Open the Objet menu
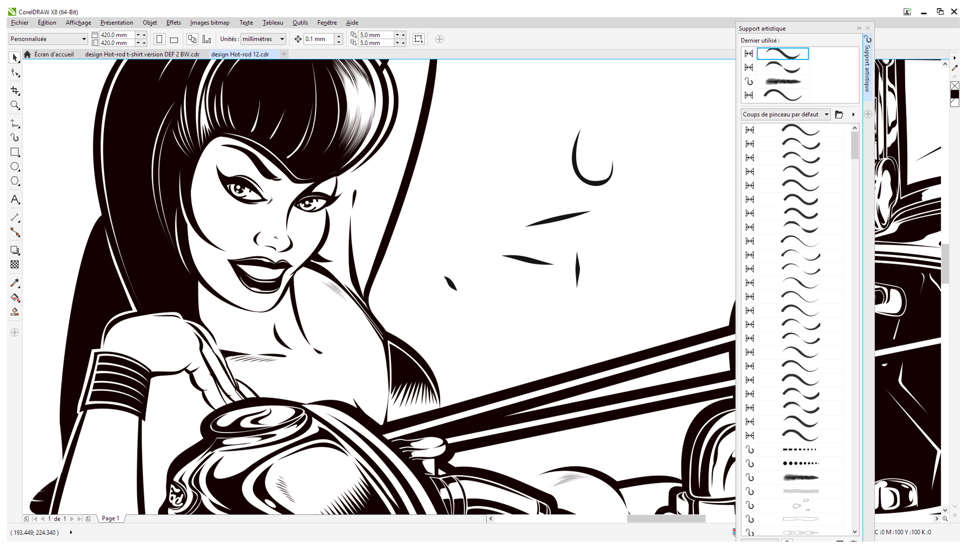The height and width of the screenshot is (549, 966). pyautogui.click(x=150, y=23)
